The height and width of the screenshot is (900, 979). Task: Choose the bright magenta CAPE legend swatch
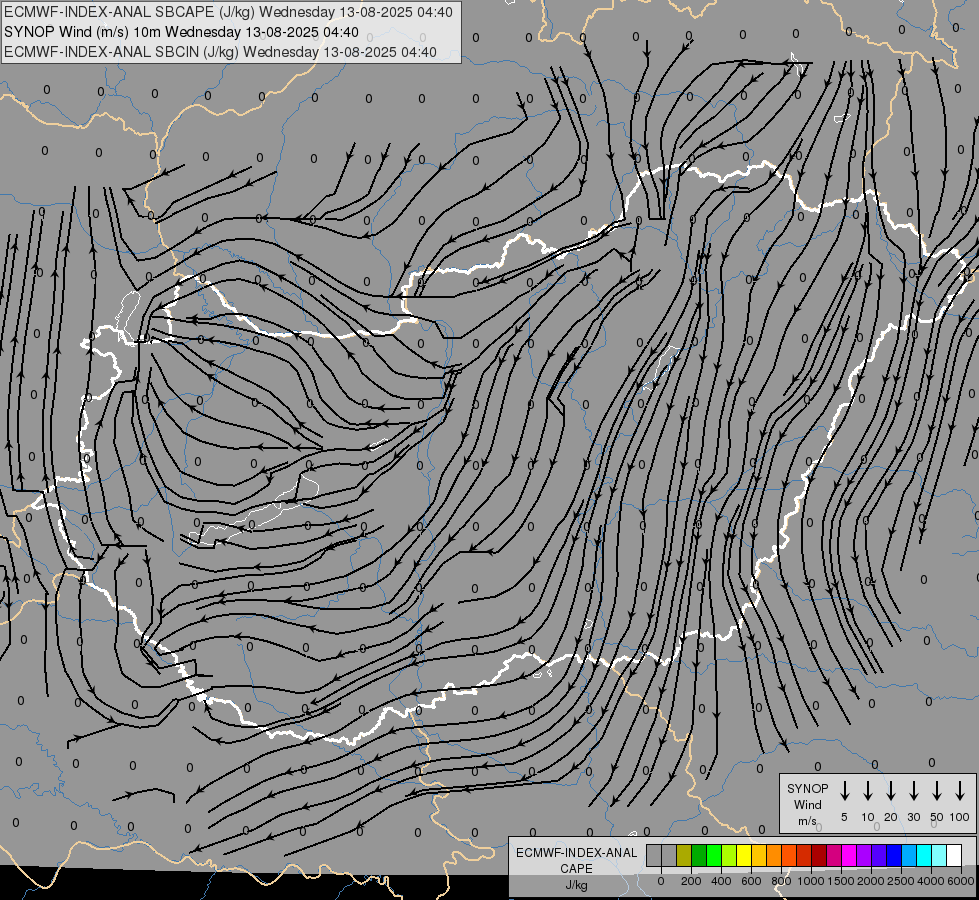click(x=849, y=855)
